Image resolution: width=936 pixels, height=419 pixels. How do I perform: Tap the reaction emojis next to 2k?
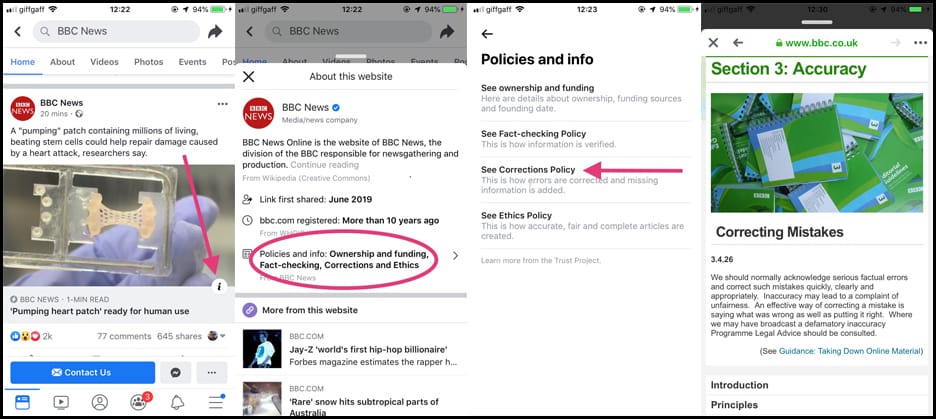(x=26, y=336)
